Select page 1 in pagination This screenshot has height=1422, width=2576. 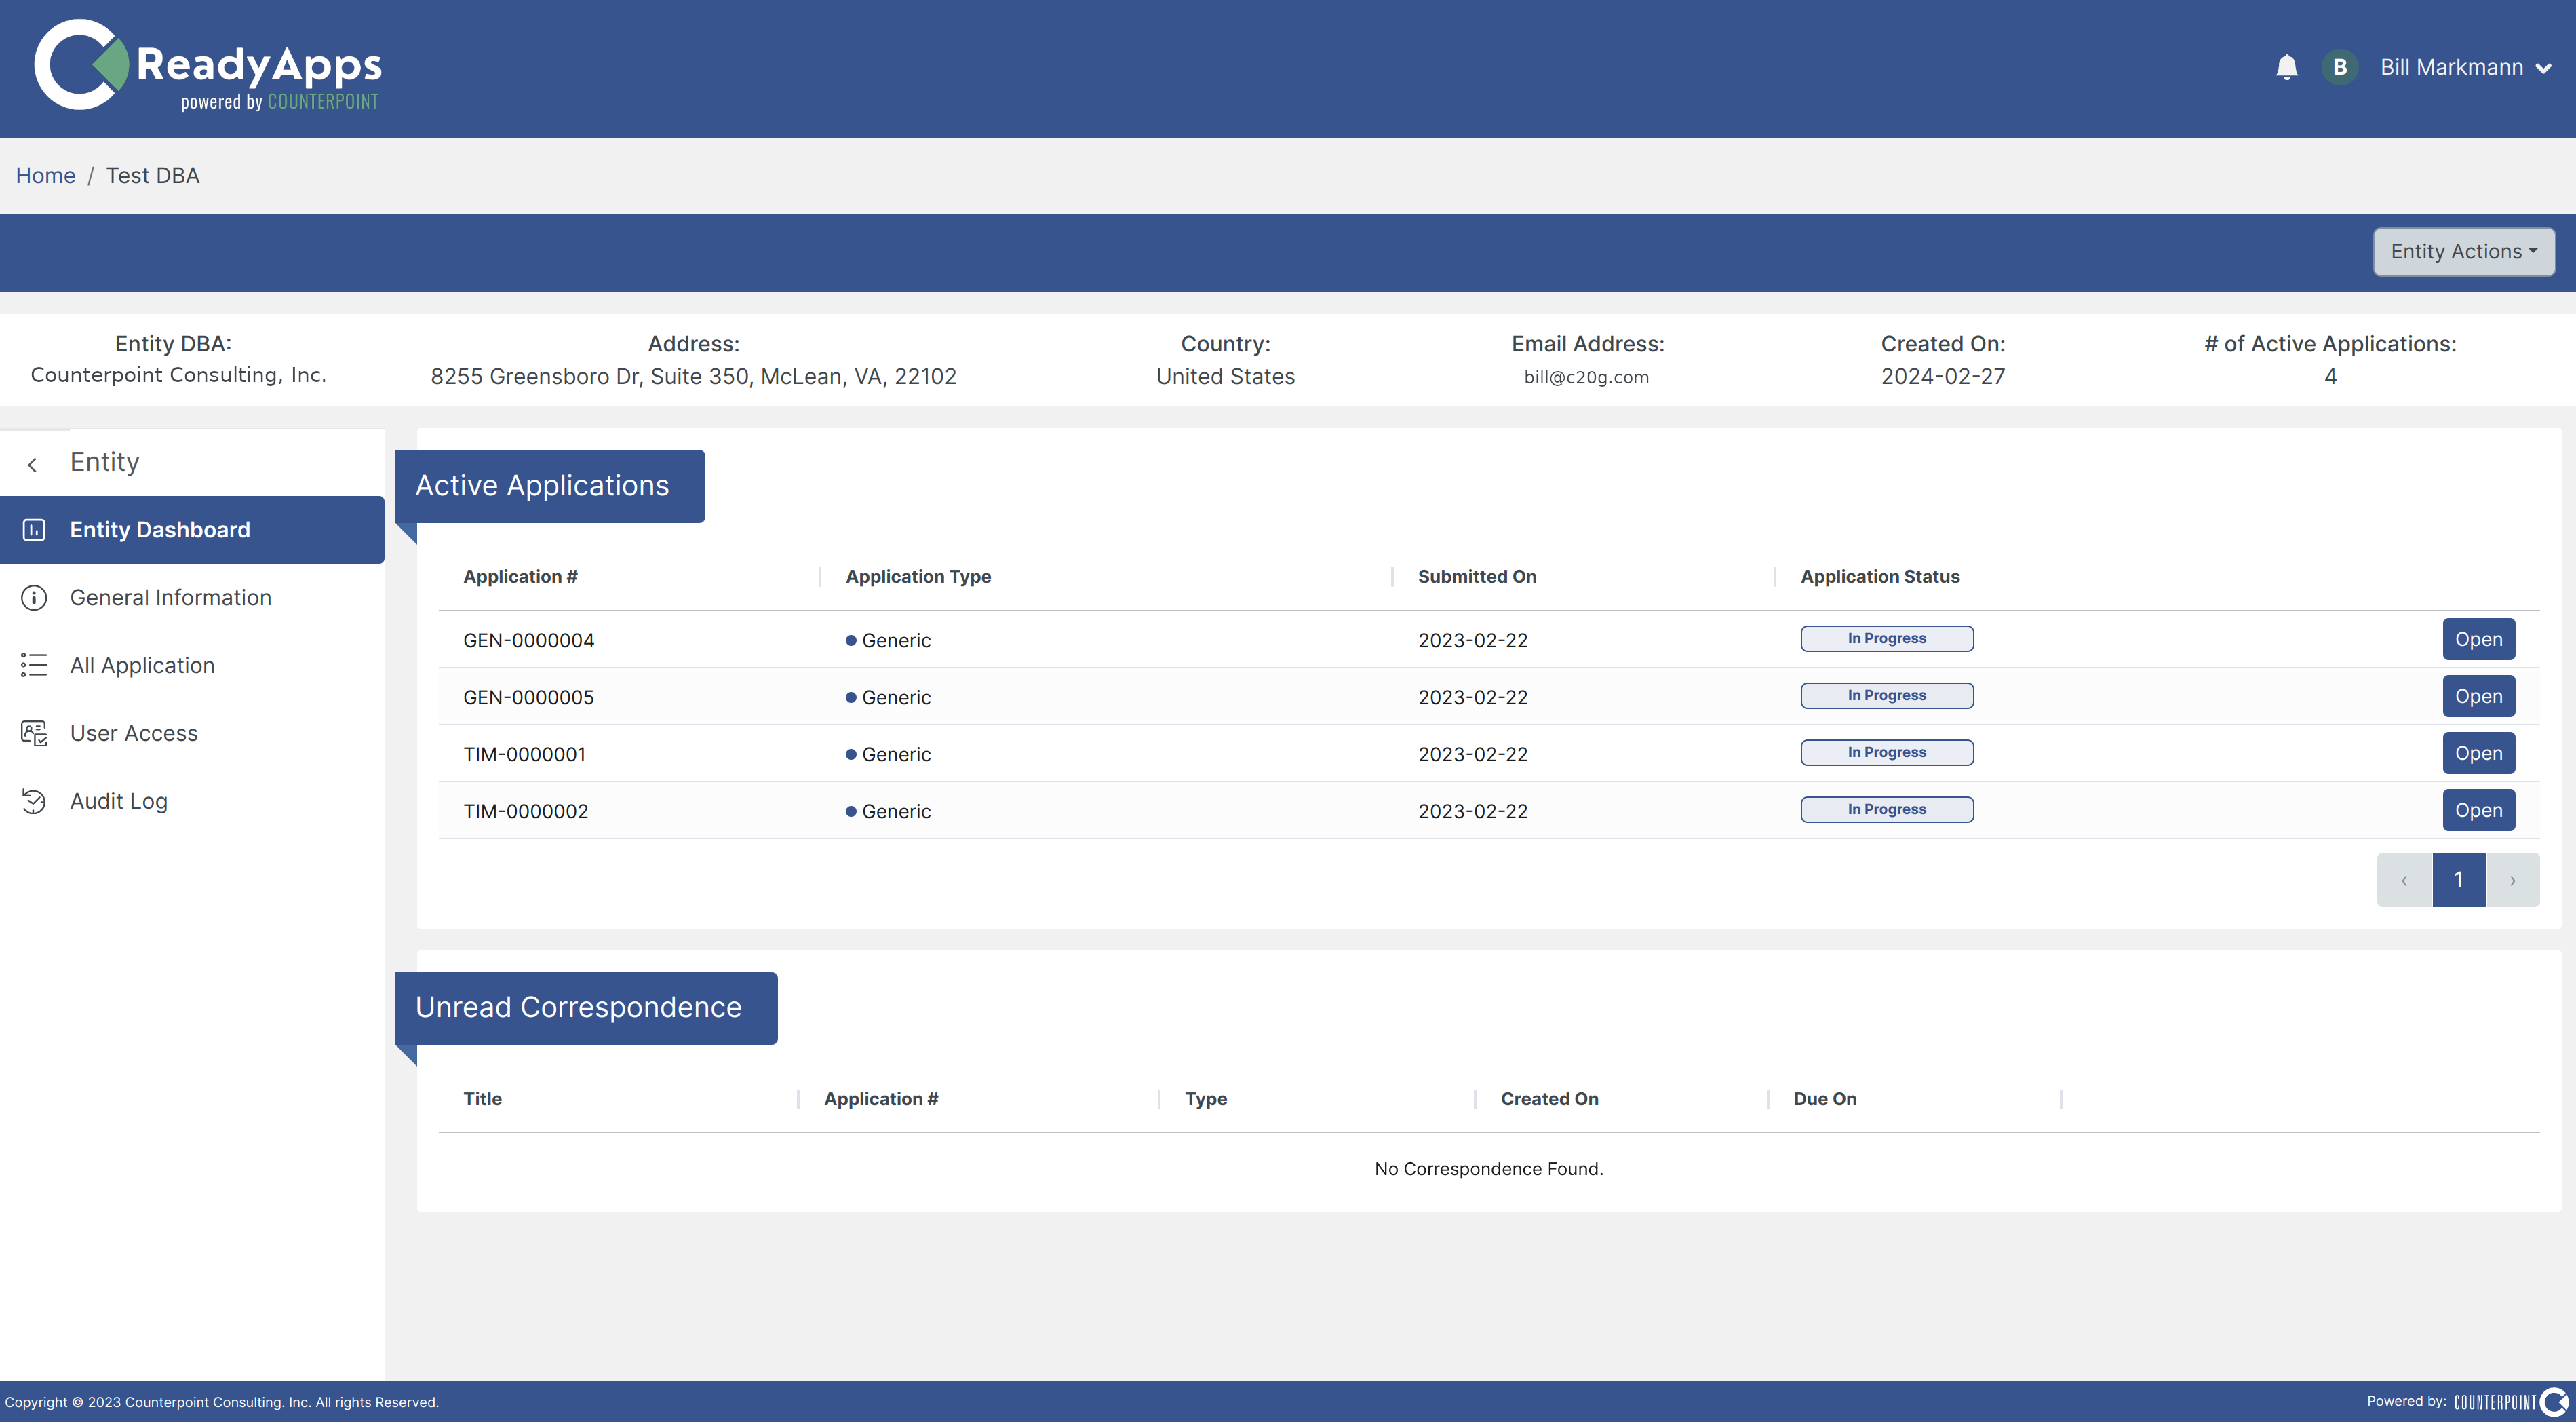click(2458, 880)
